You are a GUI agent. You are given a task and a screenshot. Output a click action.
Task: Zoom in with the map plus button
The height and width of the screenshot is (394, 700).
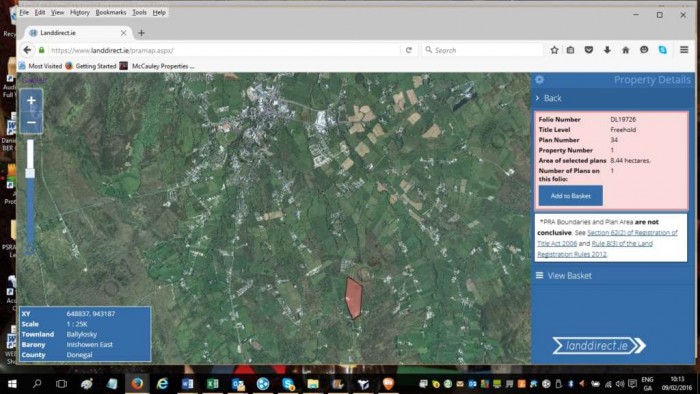tap(31, 100)
